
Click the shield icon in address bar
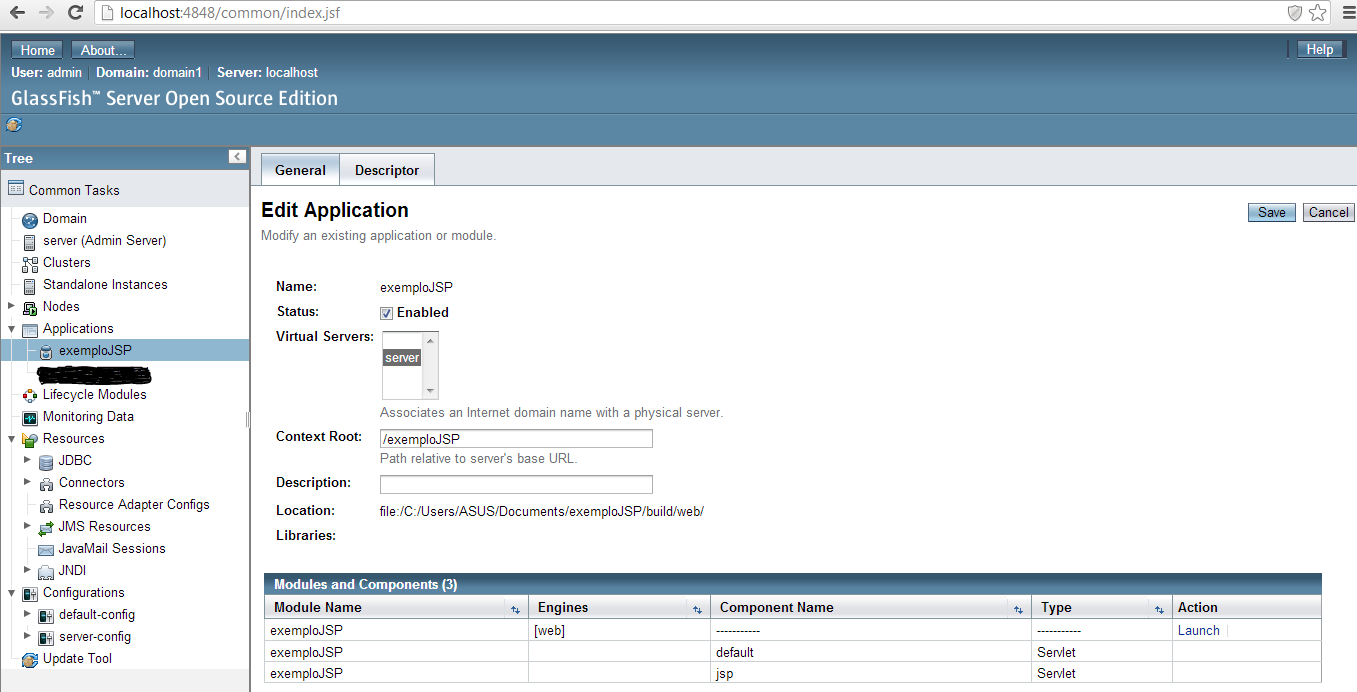pos(1294,13)
